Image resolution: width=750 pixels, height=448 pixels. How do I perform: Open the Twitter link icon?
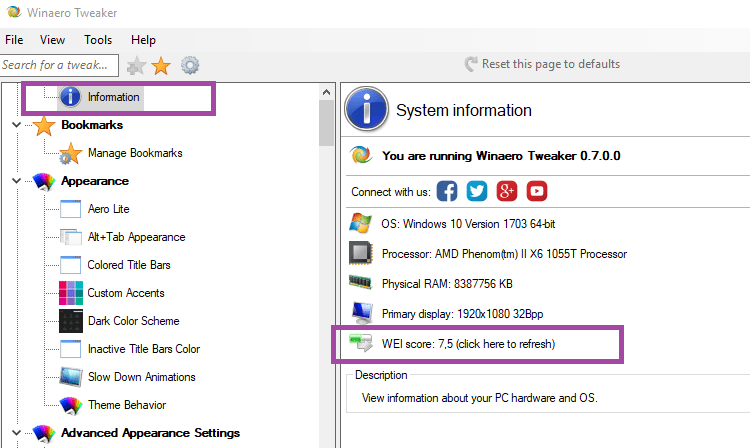coord(477,191)
